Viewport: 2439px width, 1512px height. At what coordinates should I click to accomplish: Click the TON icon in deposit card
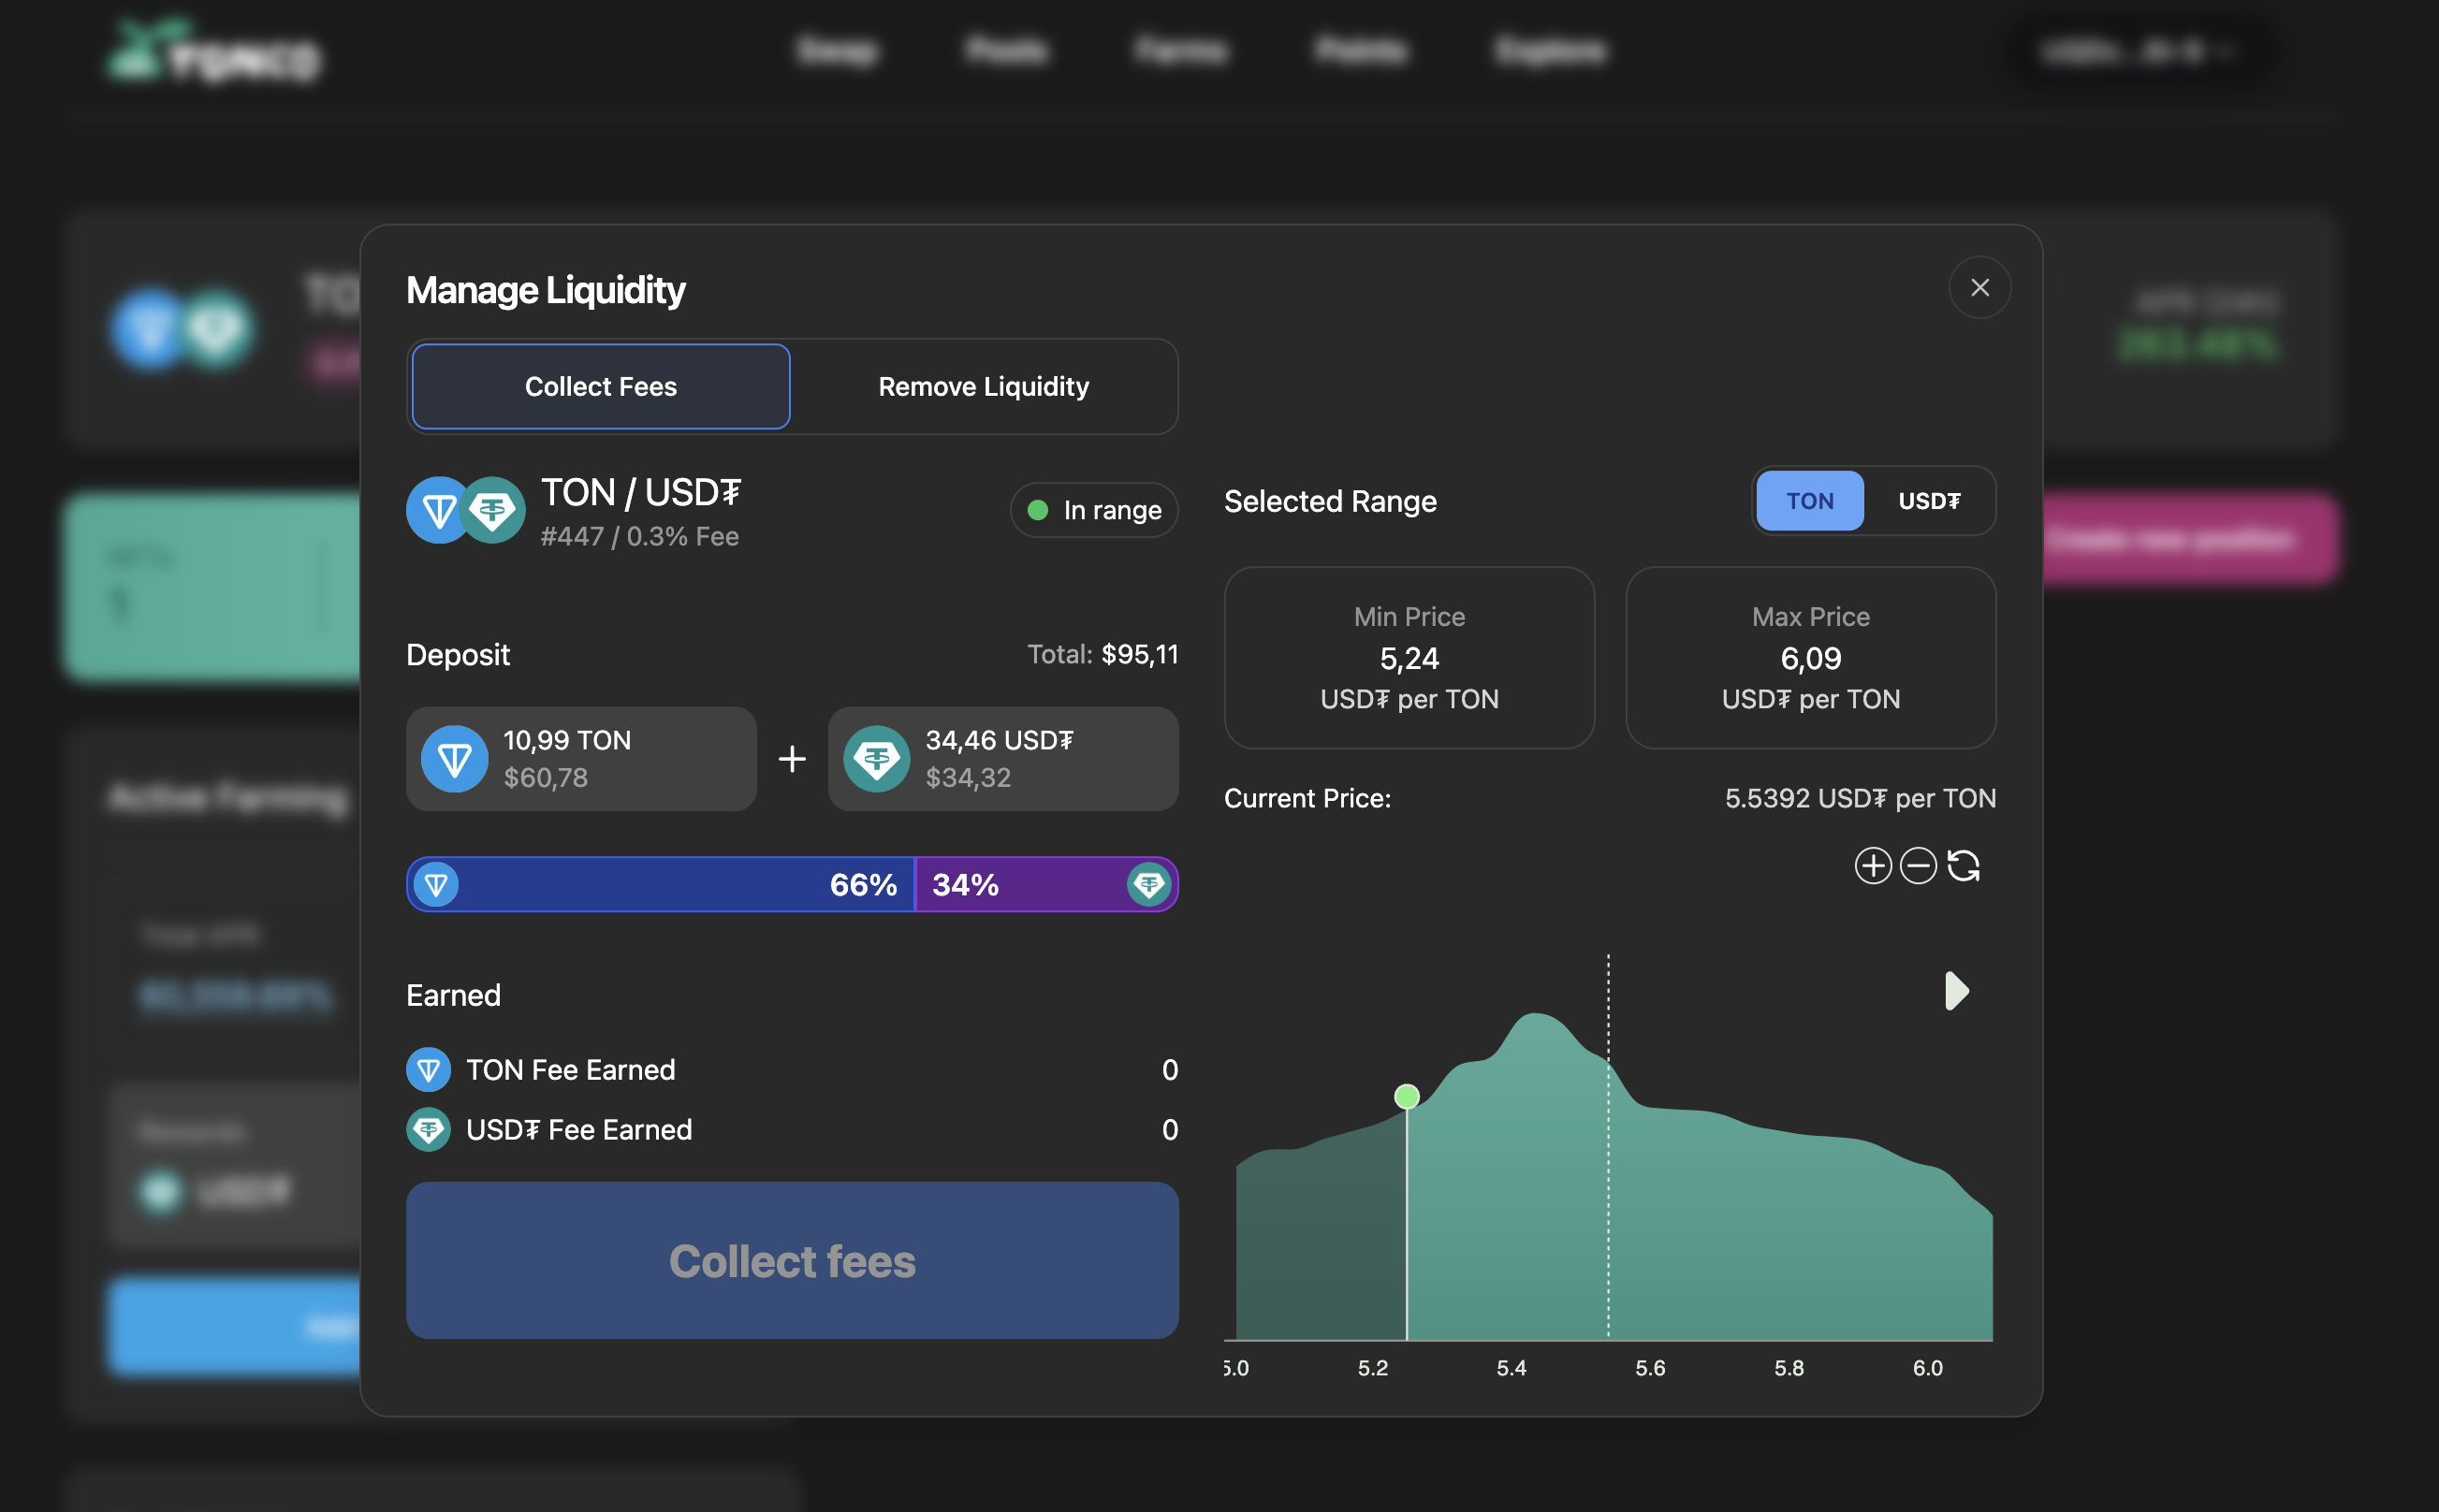tap(454, 759)
